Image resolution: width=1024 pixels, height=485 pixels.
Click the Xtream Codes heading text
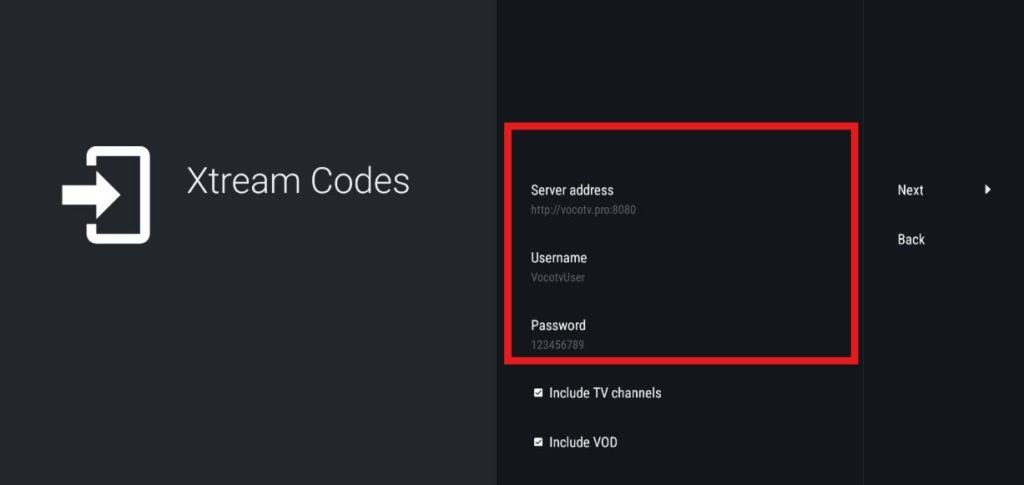click(x=298, y=181)
